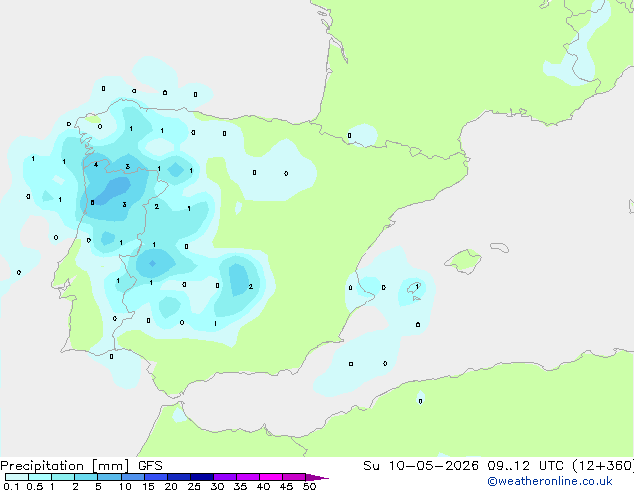Screen dimensions: 634x490
Task: Click legend scale label '35'
Action: [240, 486]
